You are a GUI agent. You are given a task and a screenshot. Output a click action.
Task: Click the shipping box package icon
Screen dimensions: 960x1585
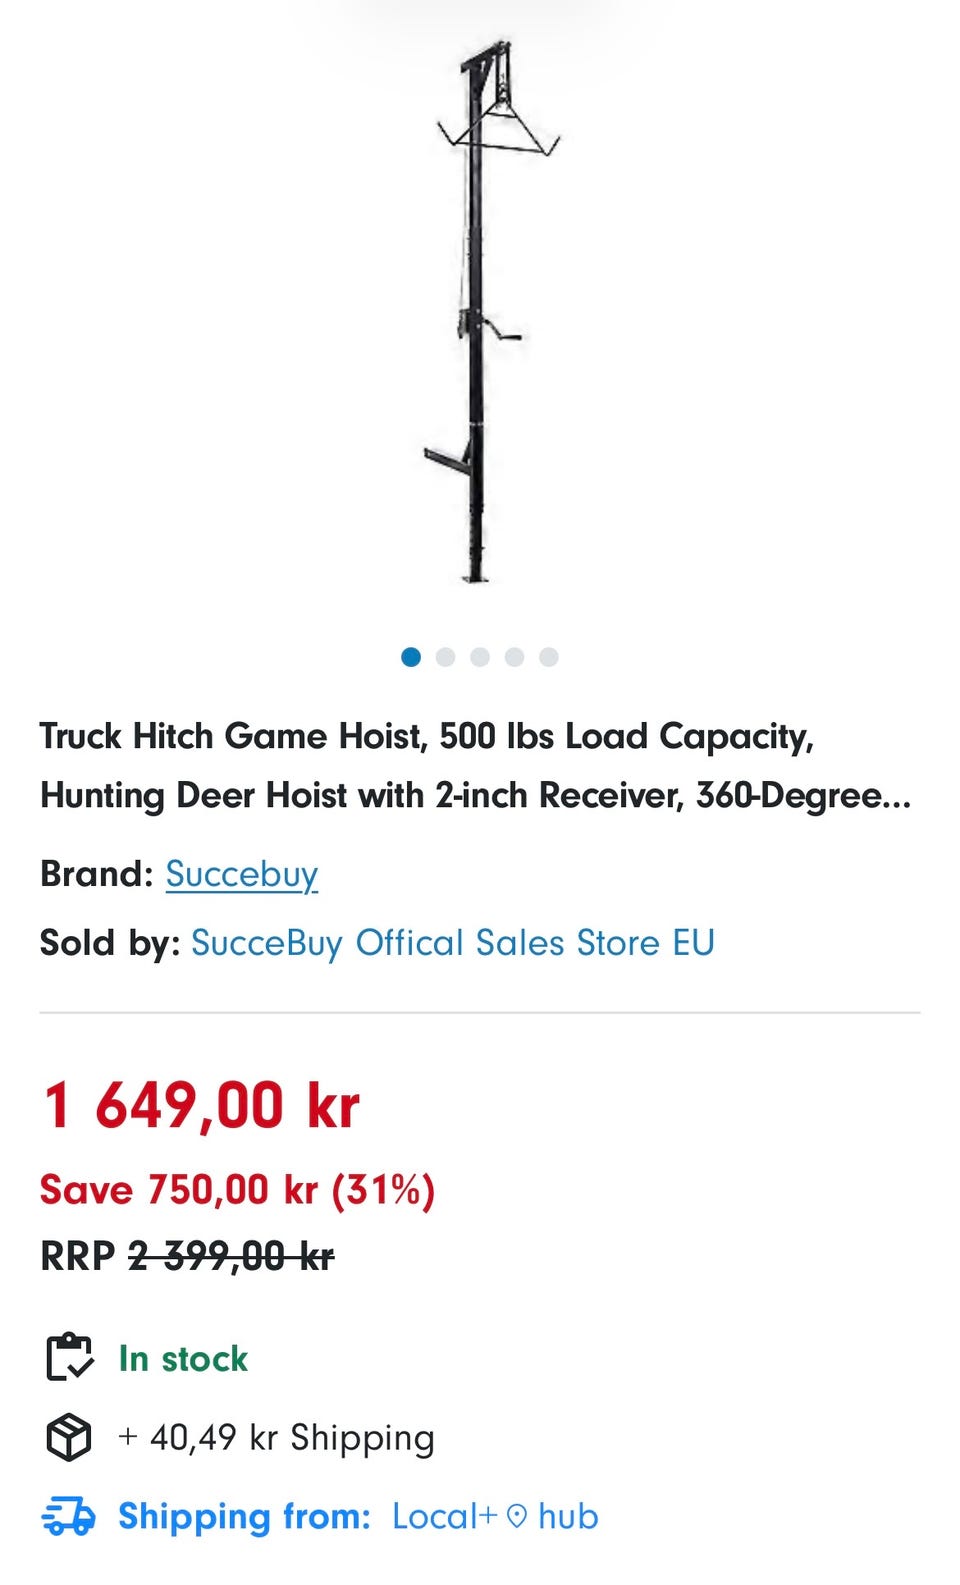tap(69, 1438)
